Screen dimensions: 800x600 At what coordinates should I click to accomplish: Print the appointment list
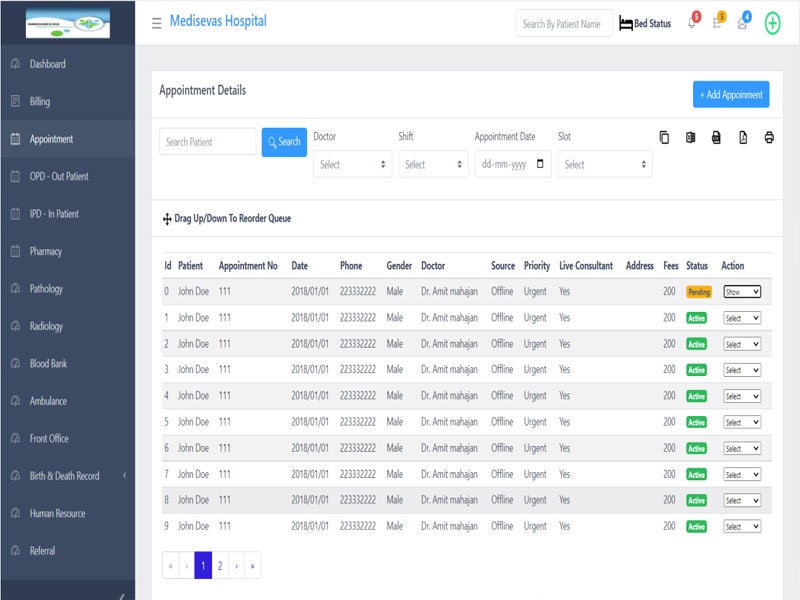pos(769,138)
